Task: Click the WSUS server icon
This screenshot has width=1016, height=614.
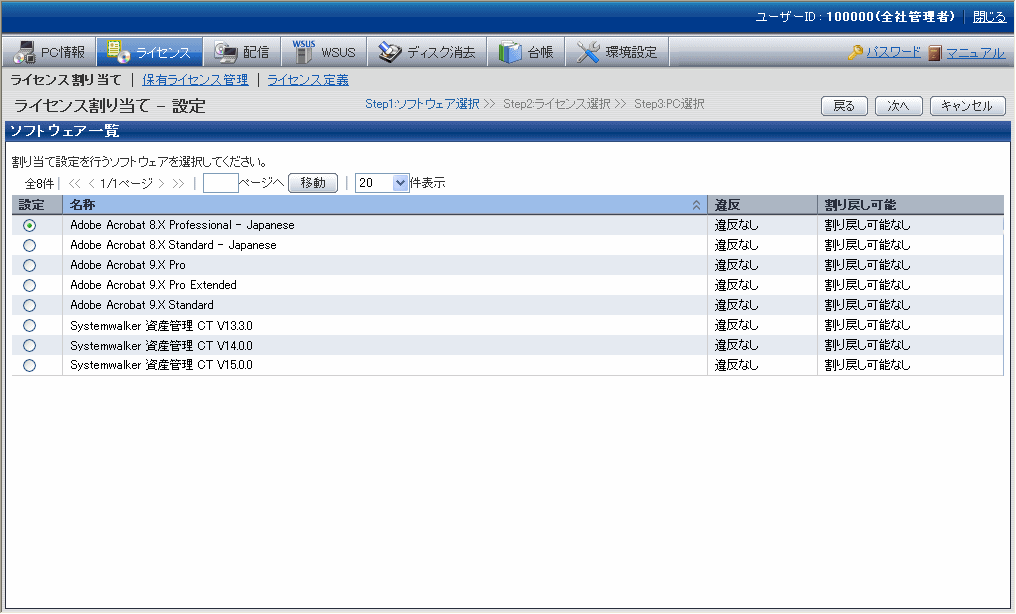Action: [x=303, y=52]
